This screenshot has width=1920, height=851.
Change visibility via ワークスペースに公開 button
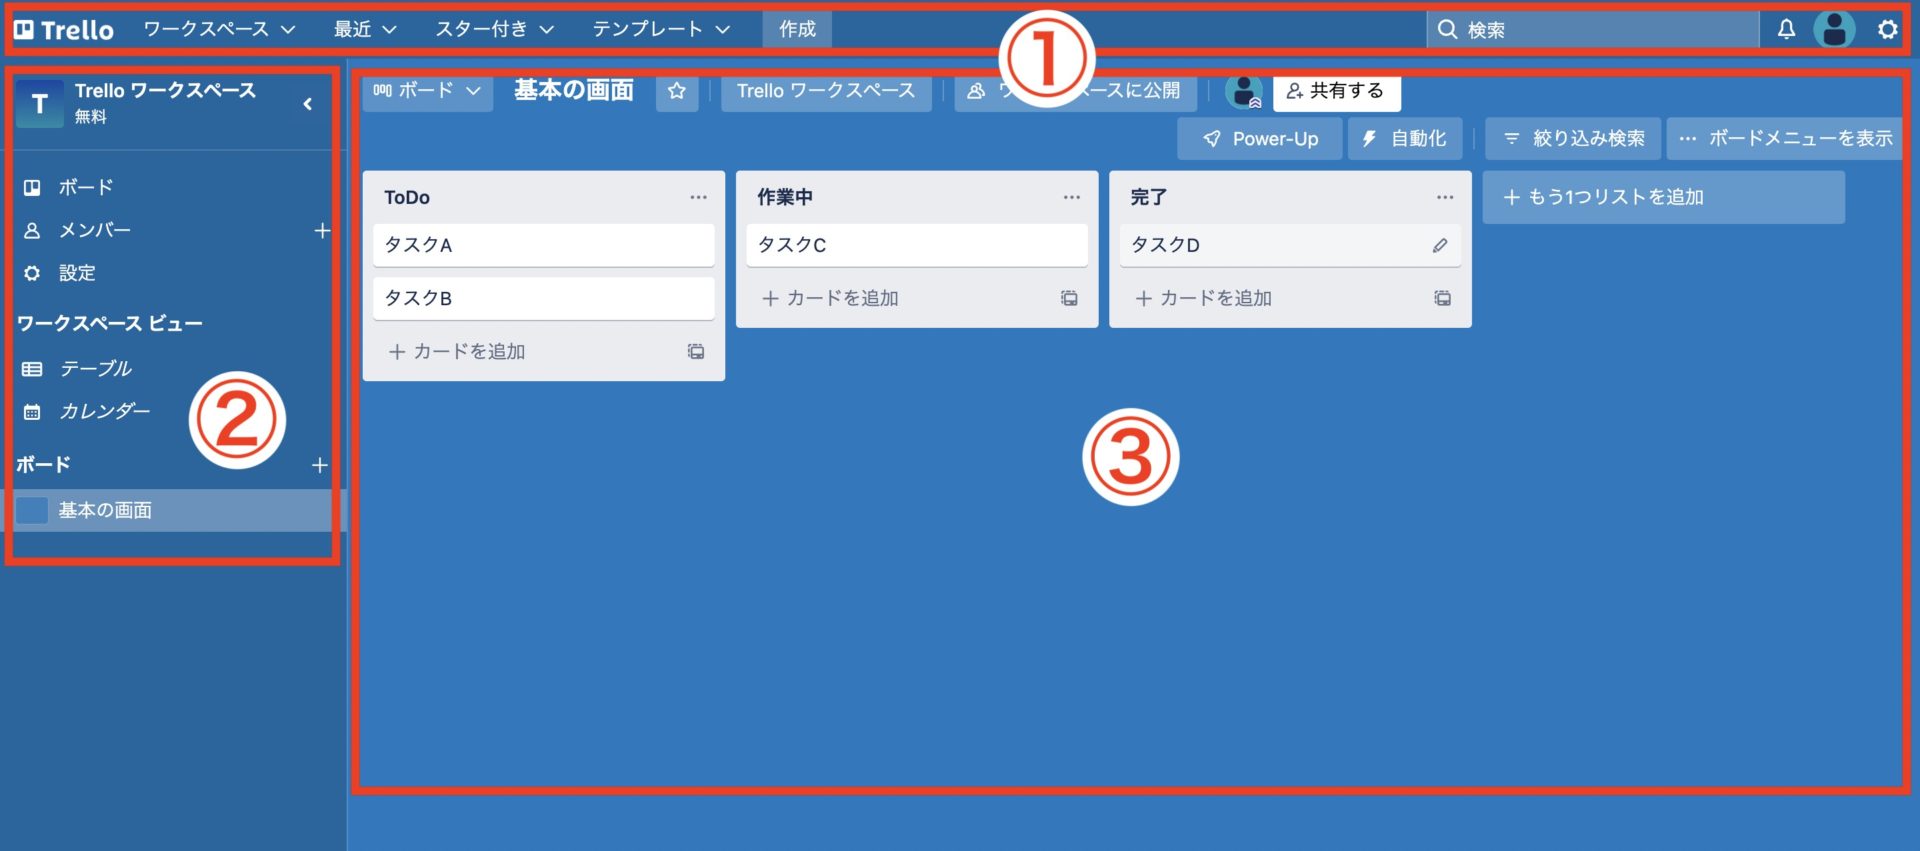tap(1076, 91)
